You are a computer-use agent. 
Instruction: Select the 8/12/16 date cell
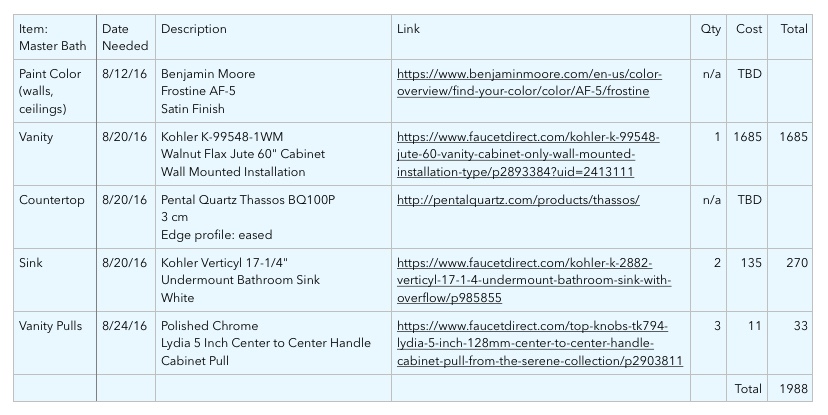tap(126, 91)
